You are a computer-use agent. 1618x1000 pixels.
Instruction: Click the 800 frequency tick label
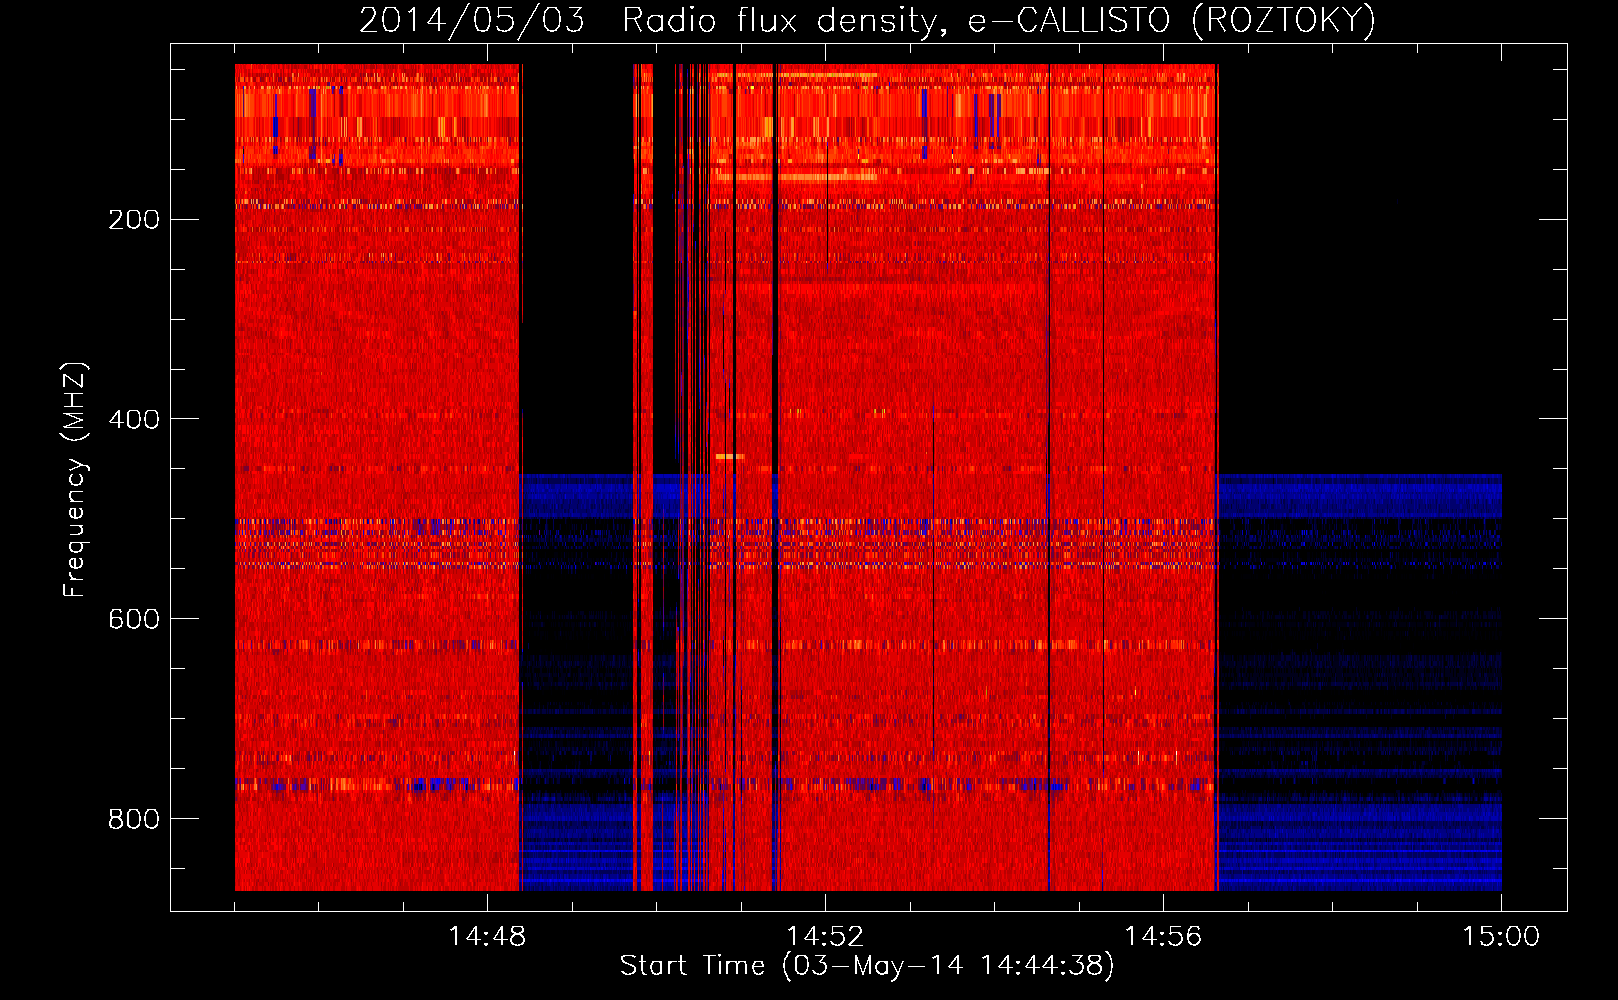click(x=134, y=819)
